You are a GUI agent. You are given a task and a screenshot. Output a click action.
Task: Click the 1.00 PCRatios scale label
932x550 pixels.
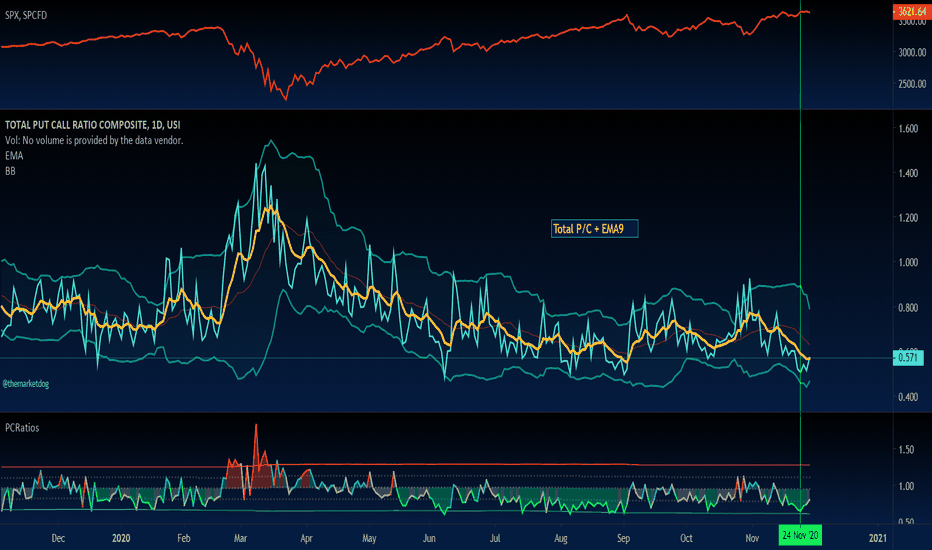pos(906,486)
